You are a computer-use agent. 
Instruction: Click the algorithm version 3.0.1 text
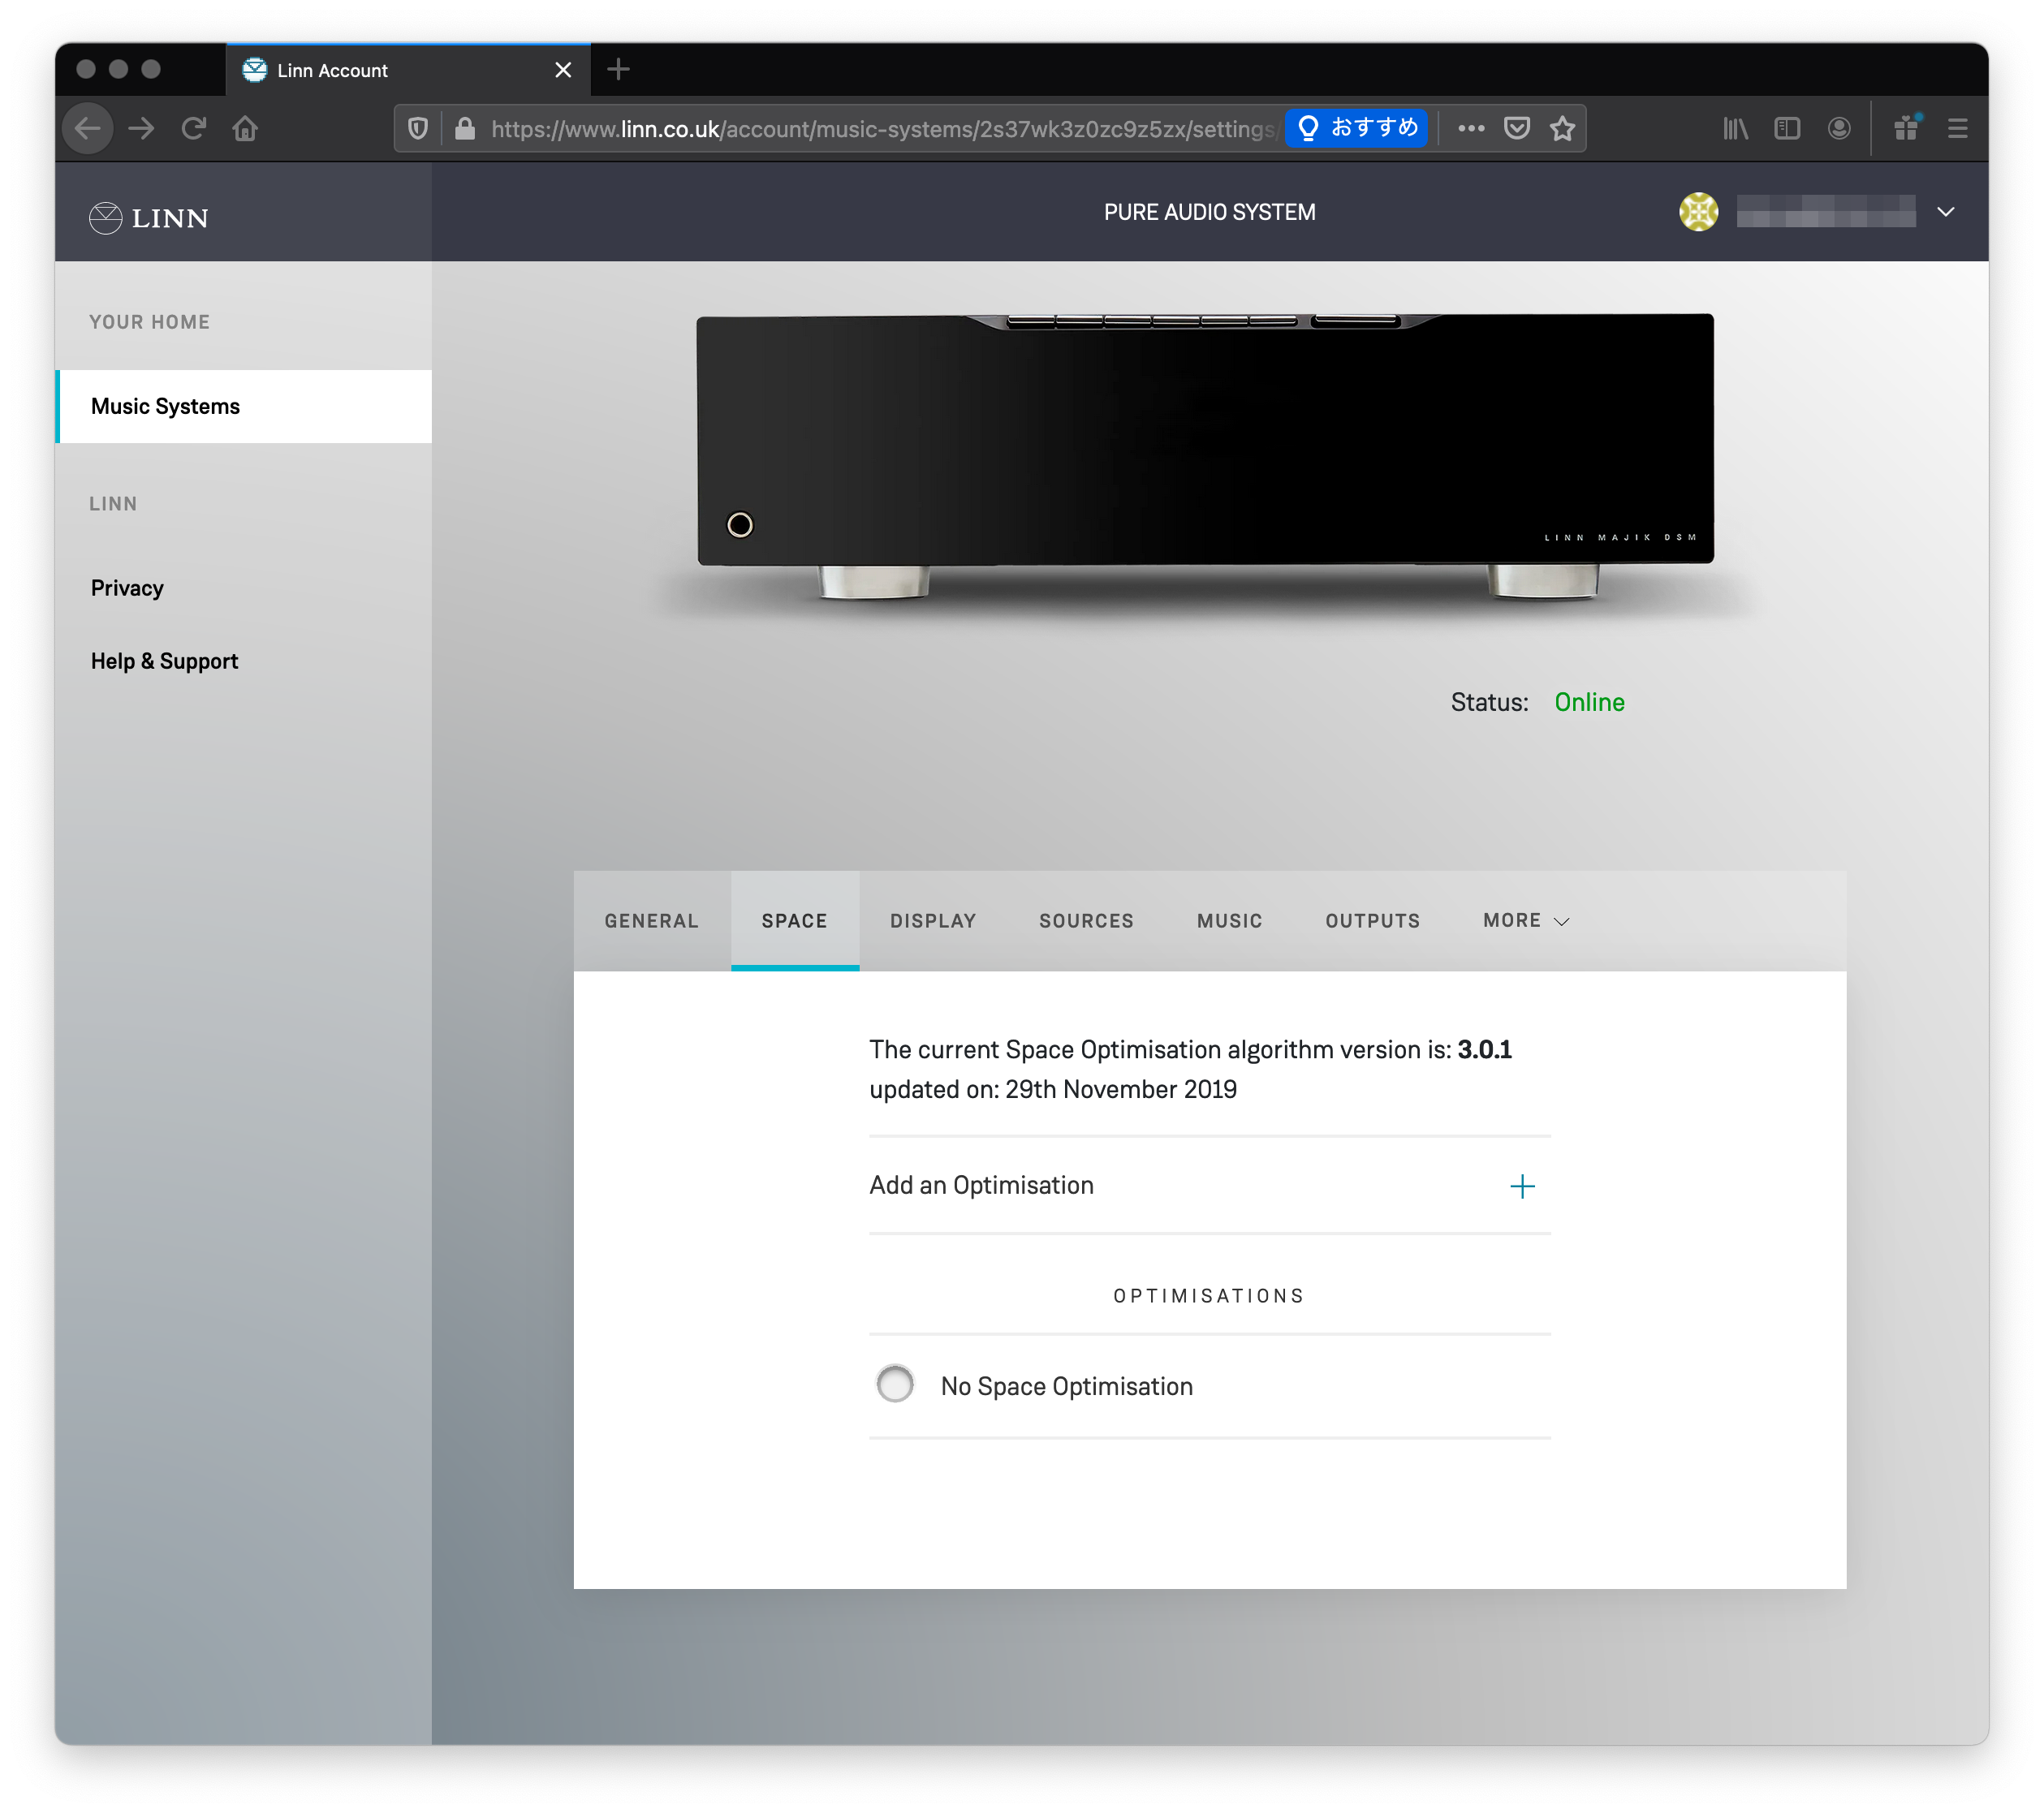1484,1049
